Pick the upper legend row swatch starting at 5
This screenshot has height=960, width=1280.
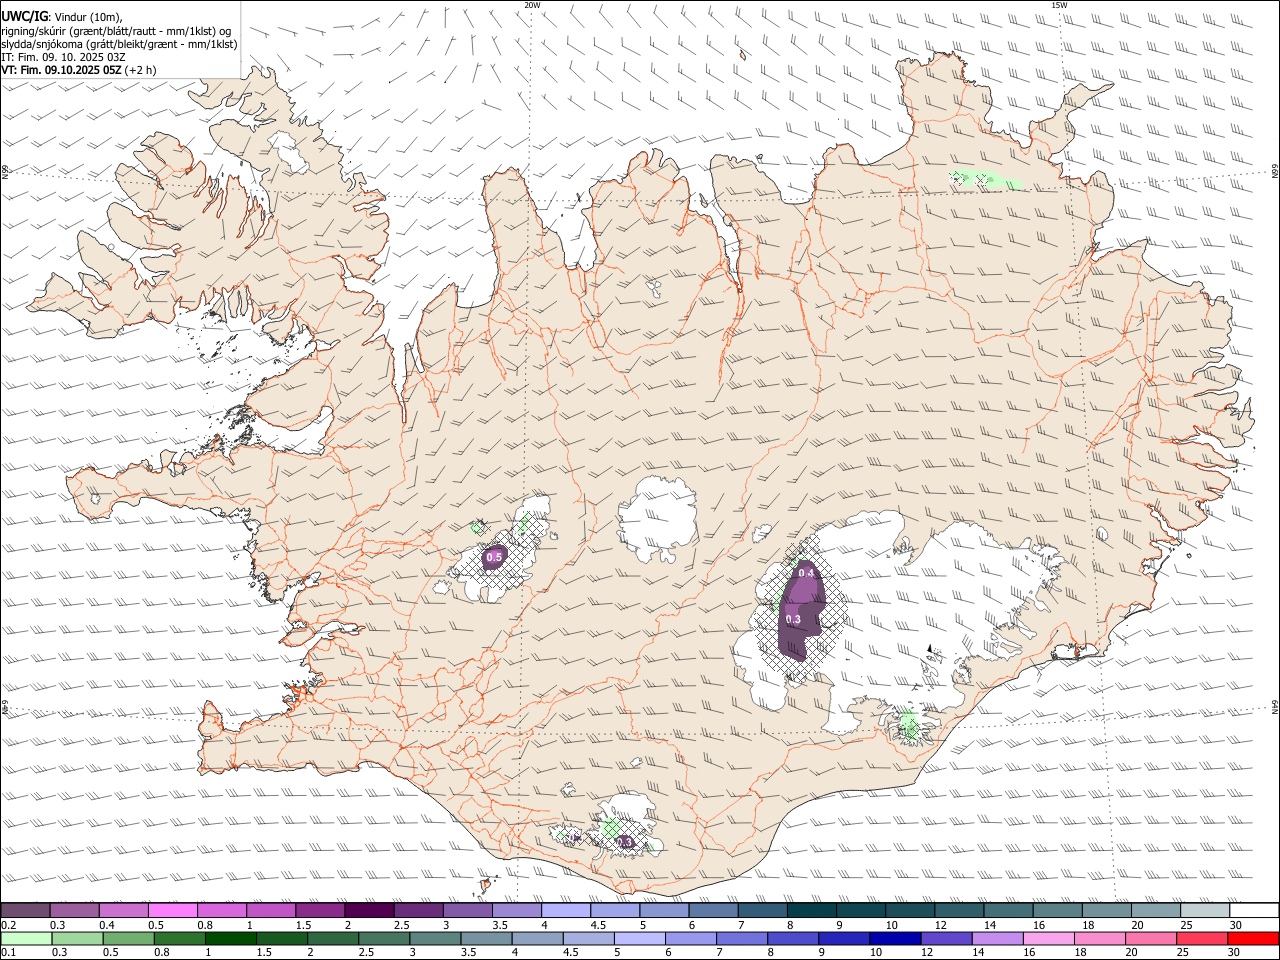point(663,910)
